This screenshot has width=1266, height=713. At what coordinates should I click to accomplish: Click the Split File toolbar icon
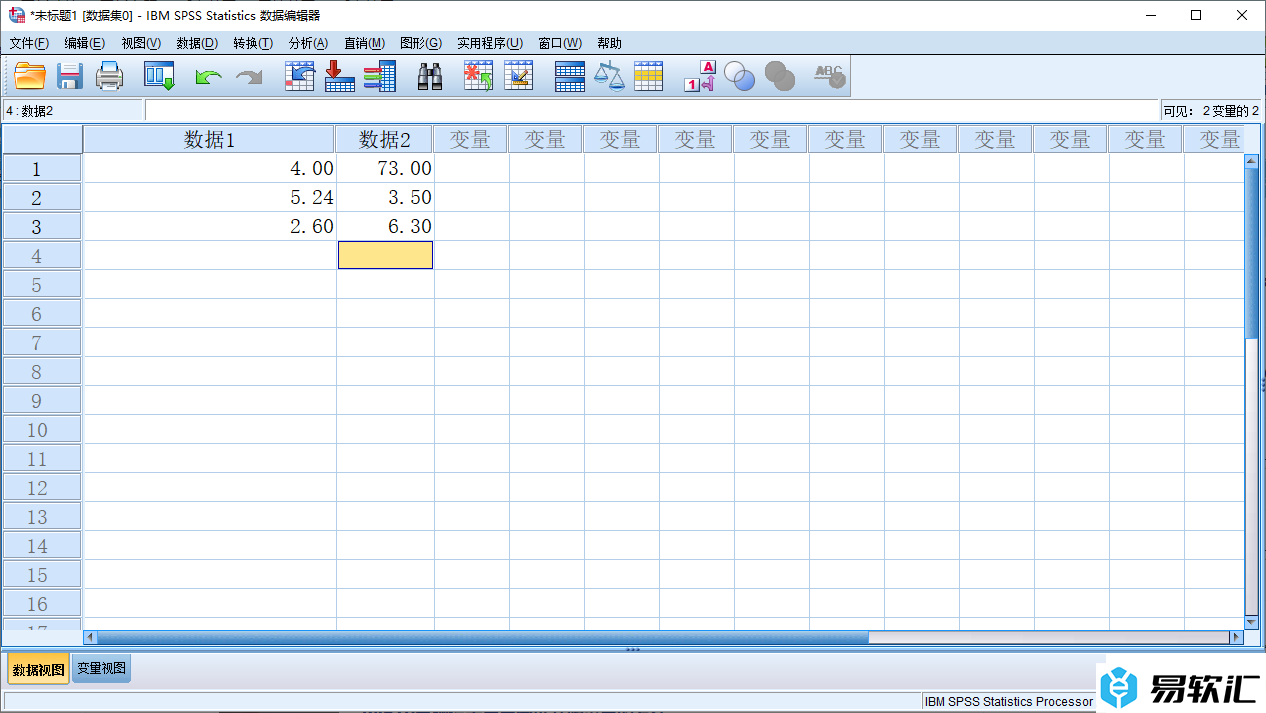click(569, 76)
